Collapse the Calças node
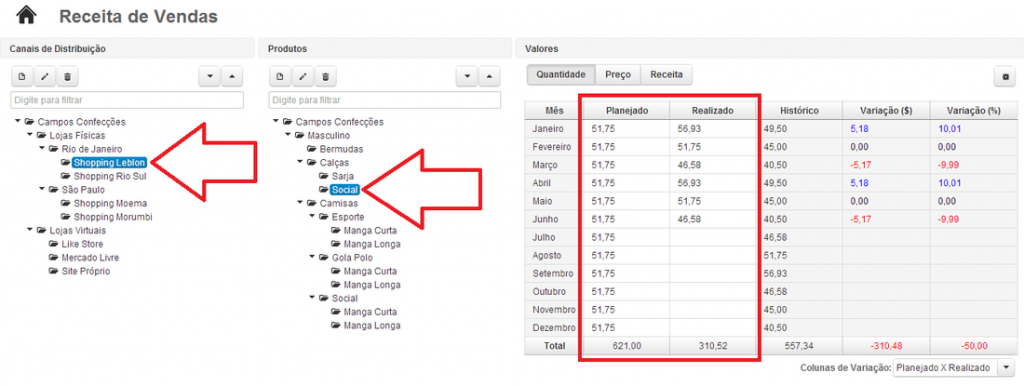 (299, 162)
